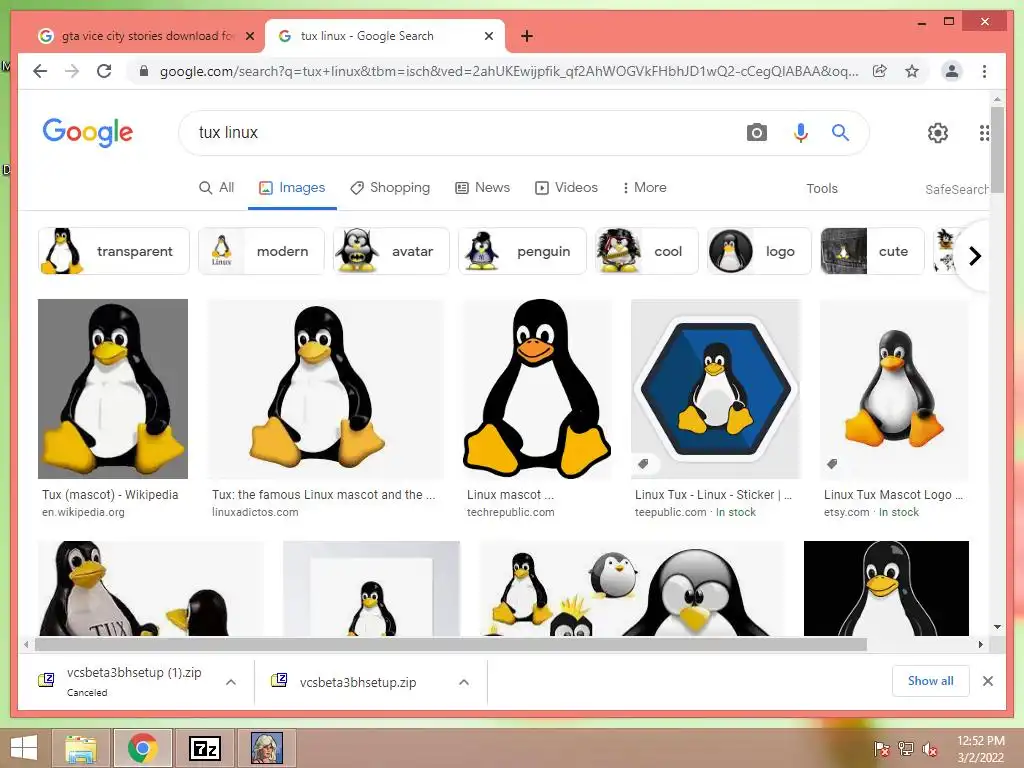Viewport: 1024px width, 768px height.
Task: Filter by the avatar chip
Action: (391, 251)
